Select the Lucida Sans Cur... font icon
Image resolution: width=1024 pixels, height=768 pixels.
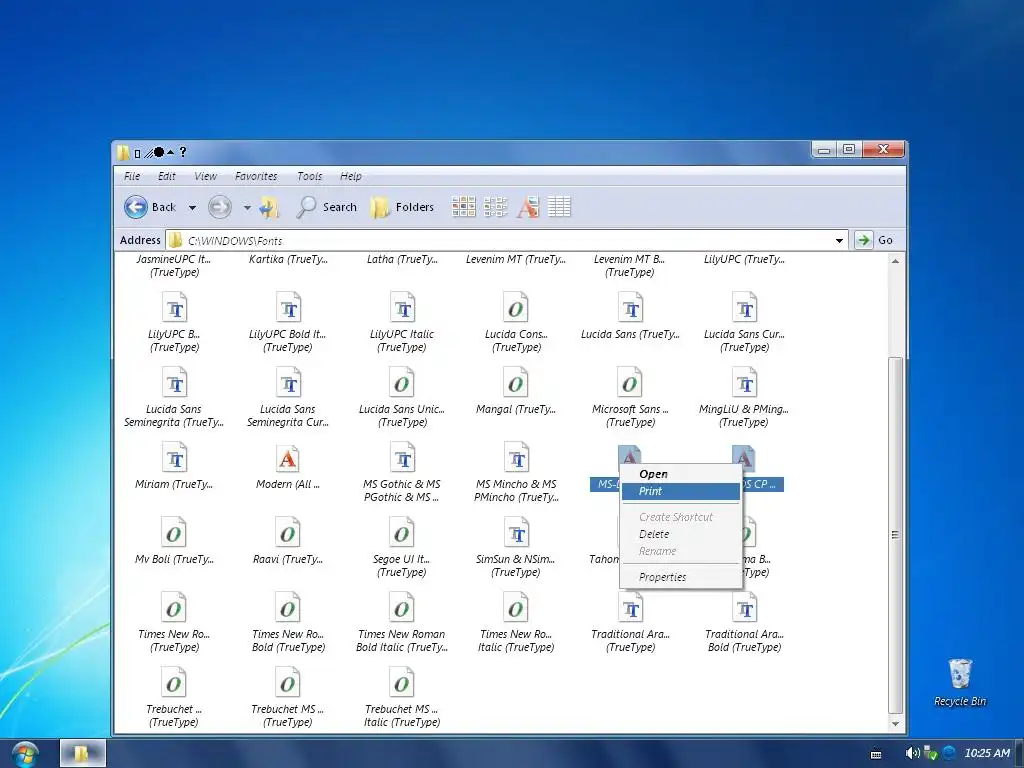(x=744, y=307)
